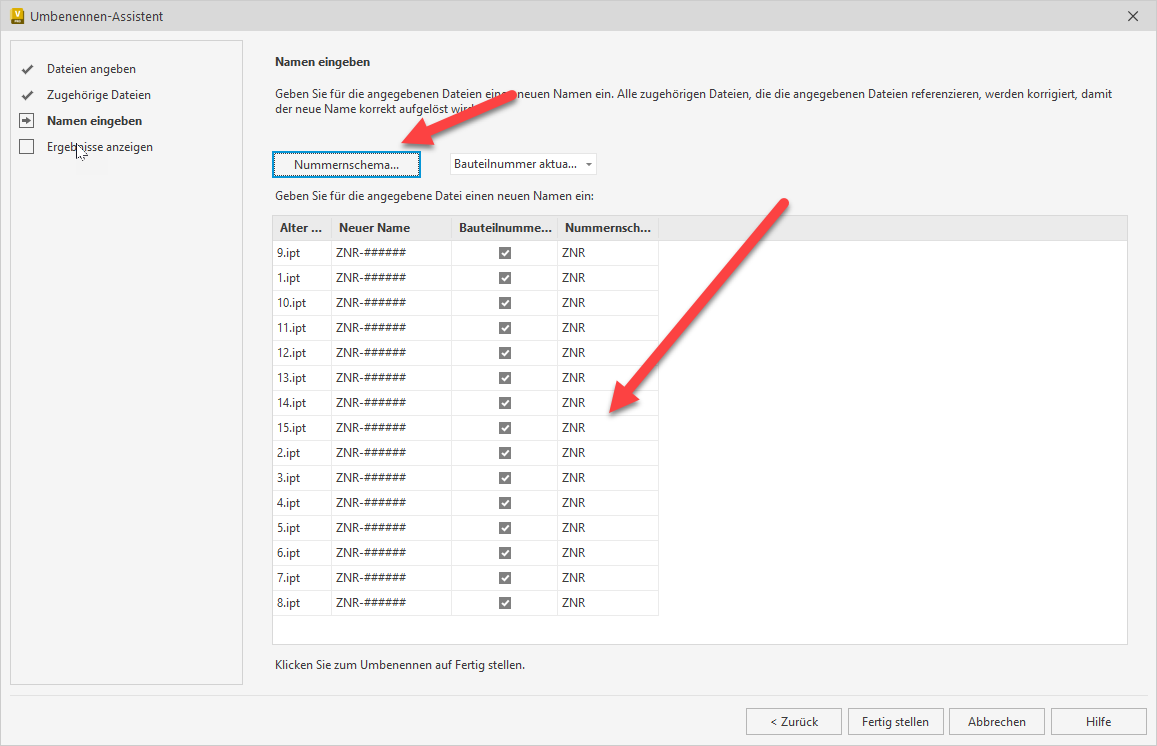1157x746 pixels.
Task: Sort by Neuer Name column header
Action: [x=390, y=228]
